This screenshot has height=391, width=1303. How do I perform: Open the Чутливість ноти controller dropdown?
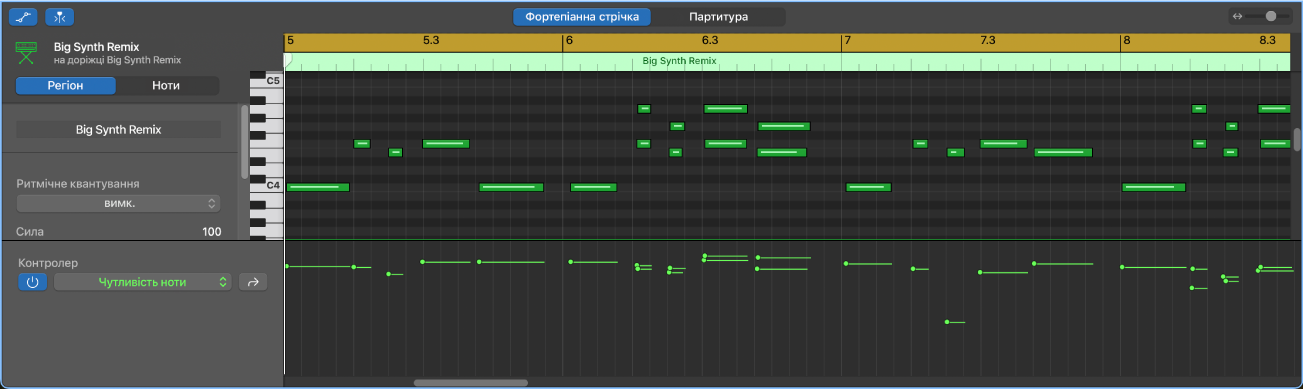click(142, 282)
